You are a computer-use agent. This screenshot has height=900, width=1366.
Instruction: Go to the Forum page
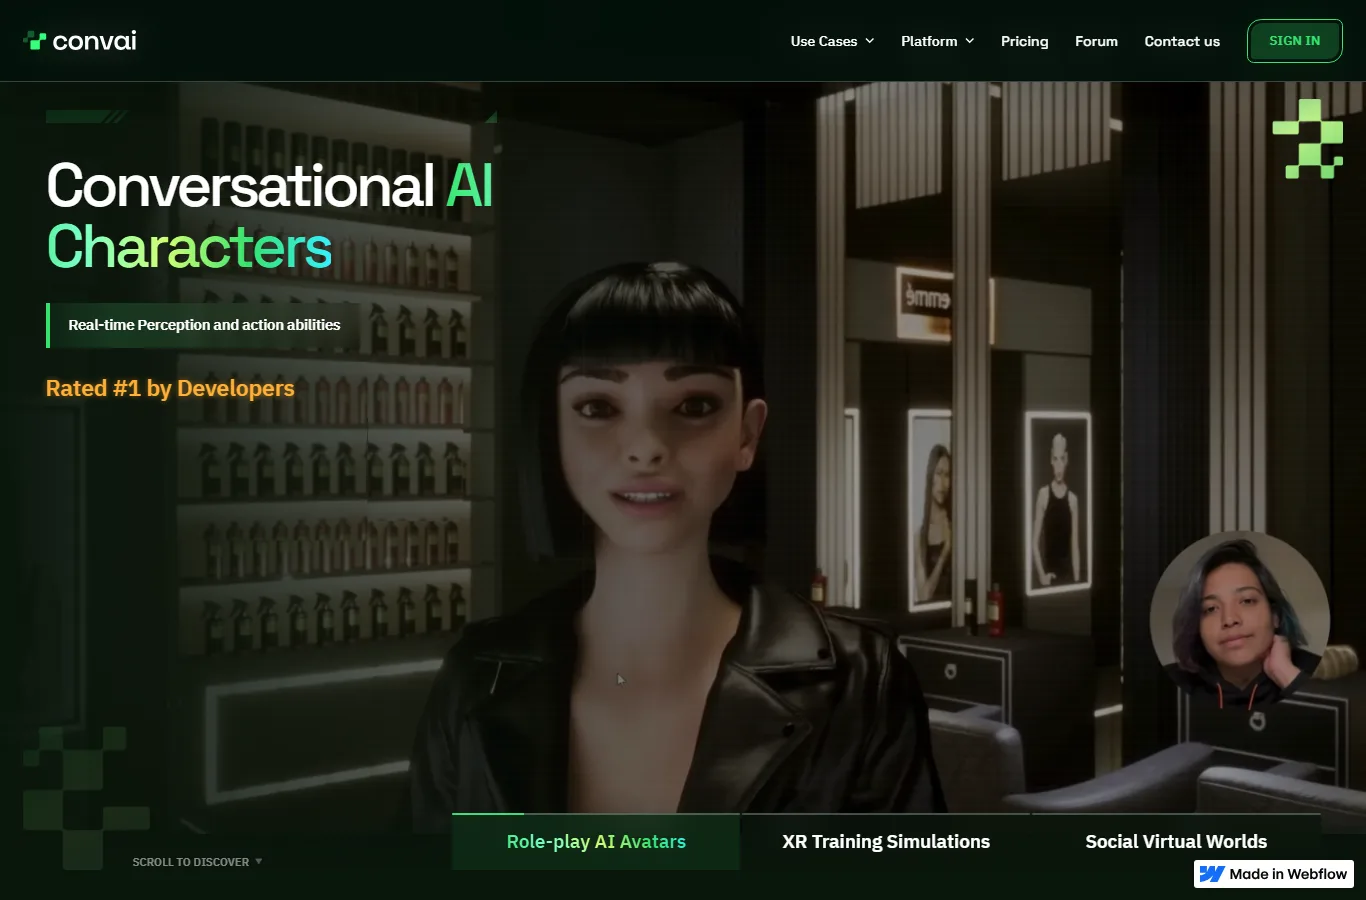point(1096,41)
